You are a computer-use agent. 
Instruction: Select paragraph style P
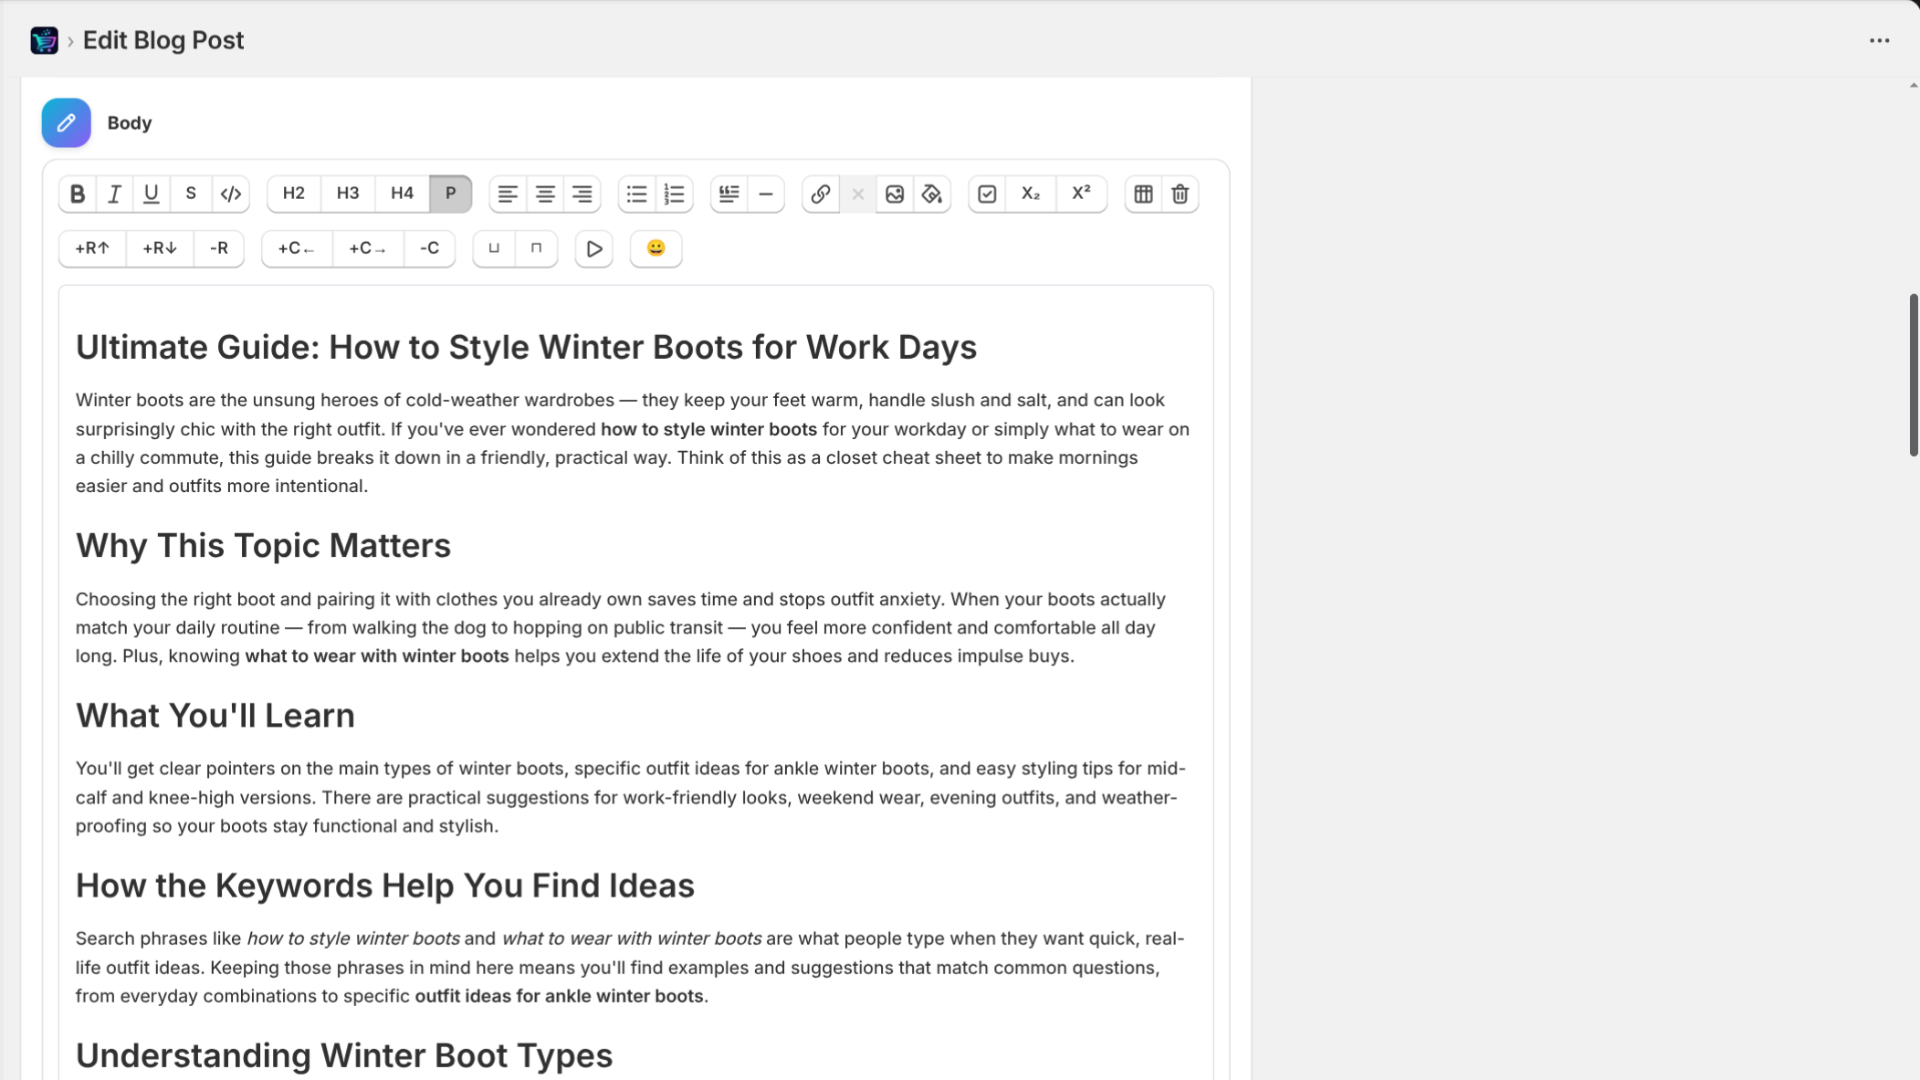pyautogui.click(x=450, y=193)
